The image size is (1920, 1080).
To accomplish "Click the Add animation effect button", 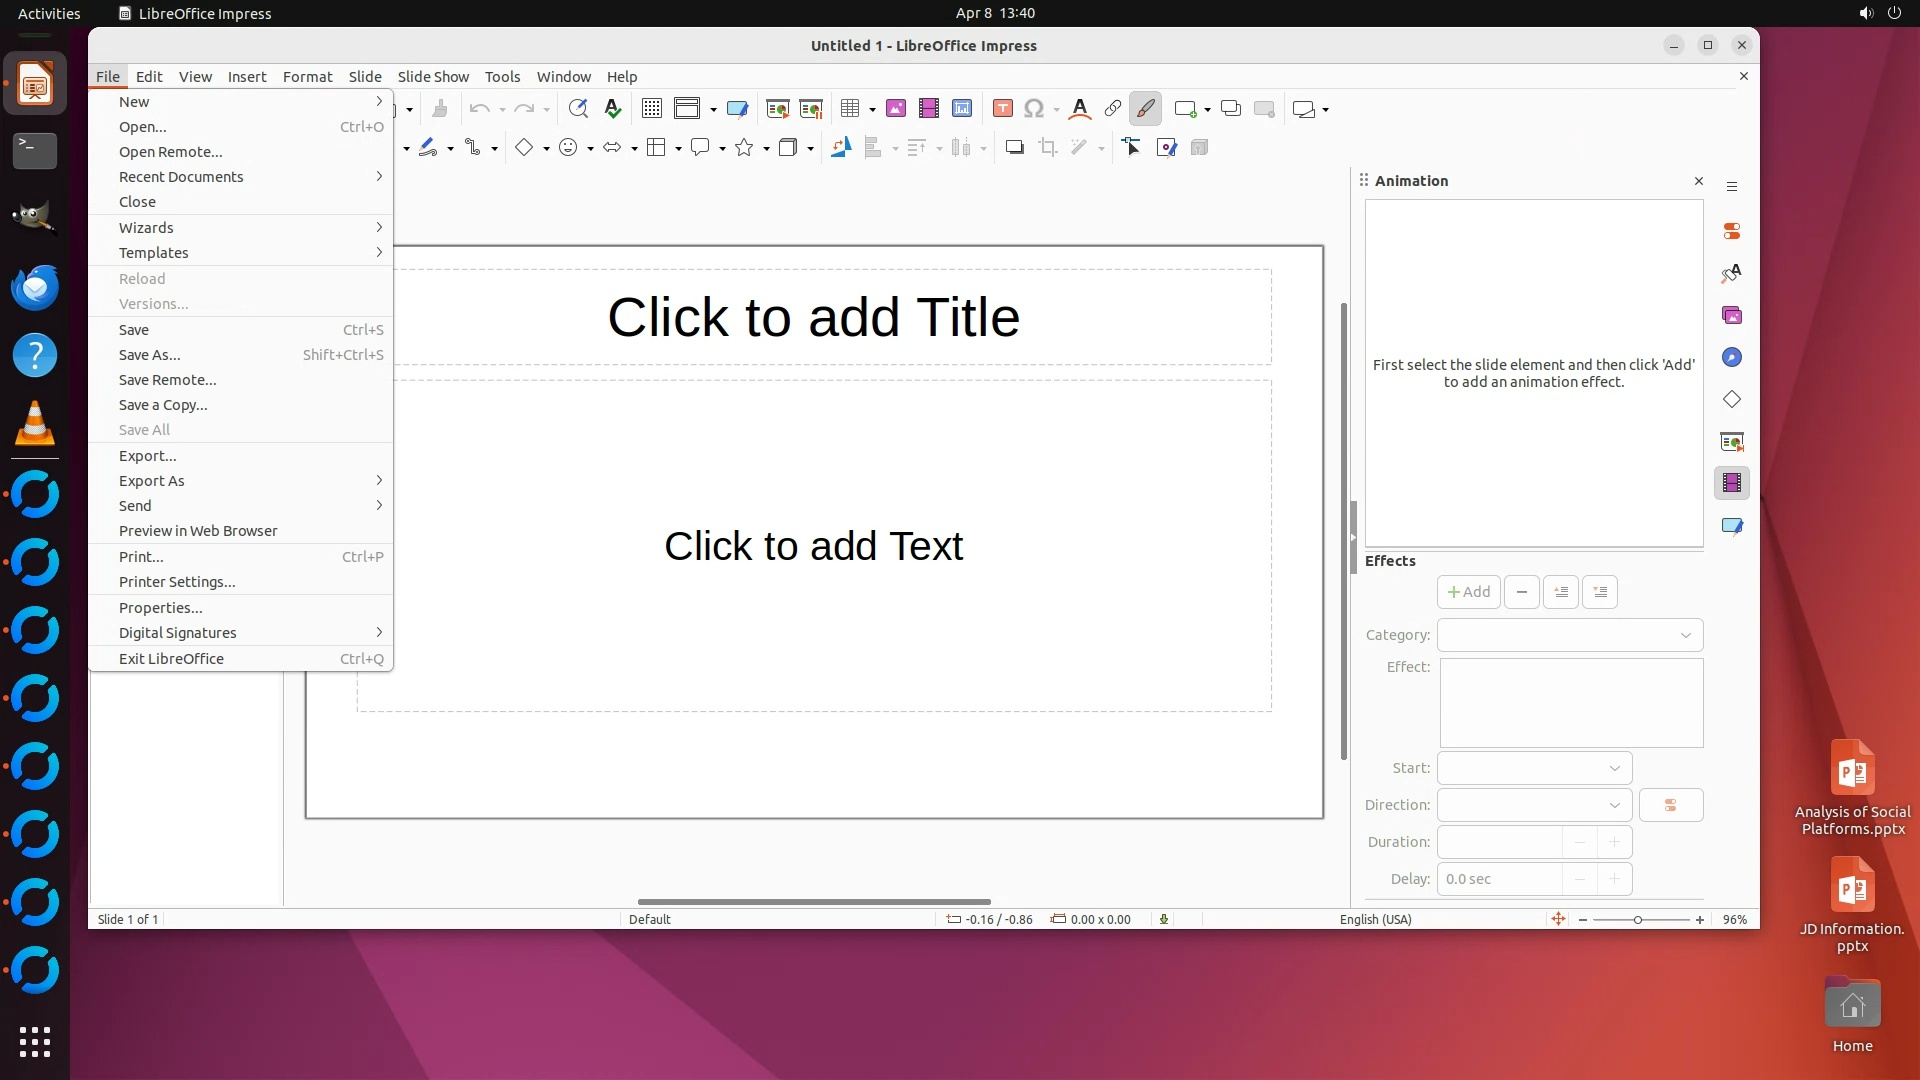I will (x=1468, y=592).
